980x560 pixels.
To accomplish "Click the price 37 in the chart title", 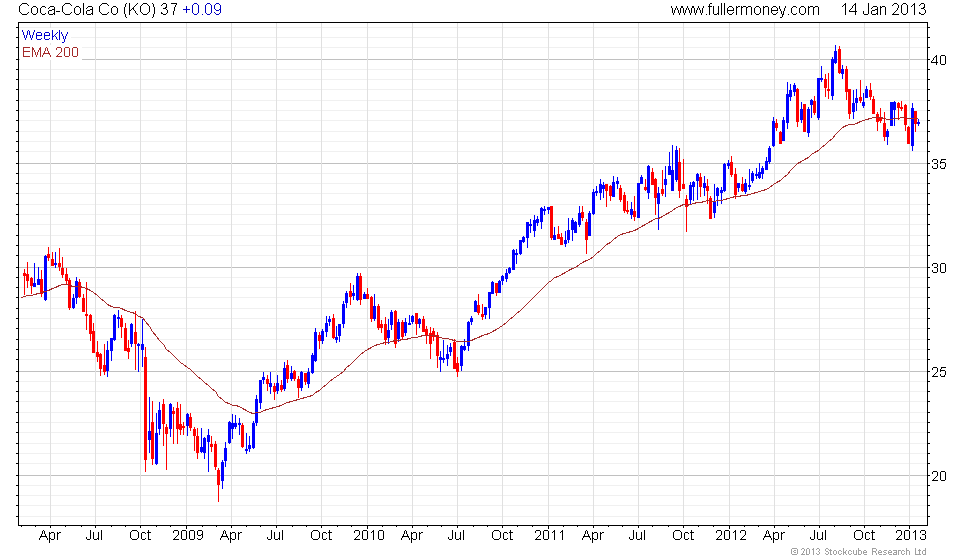I will pos(169,9).
